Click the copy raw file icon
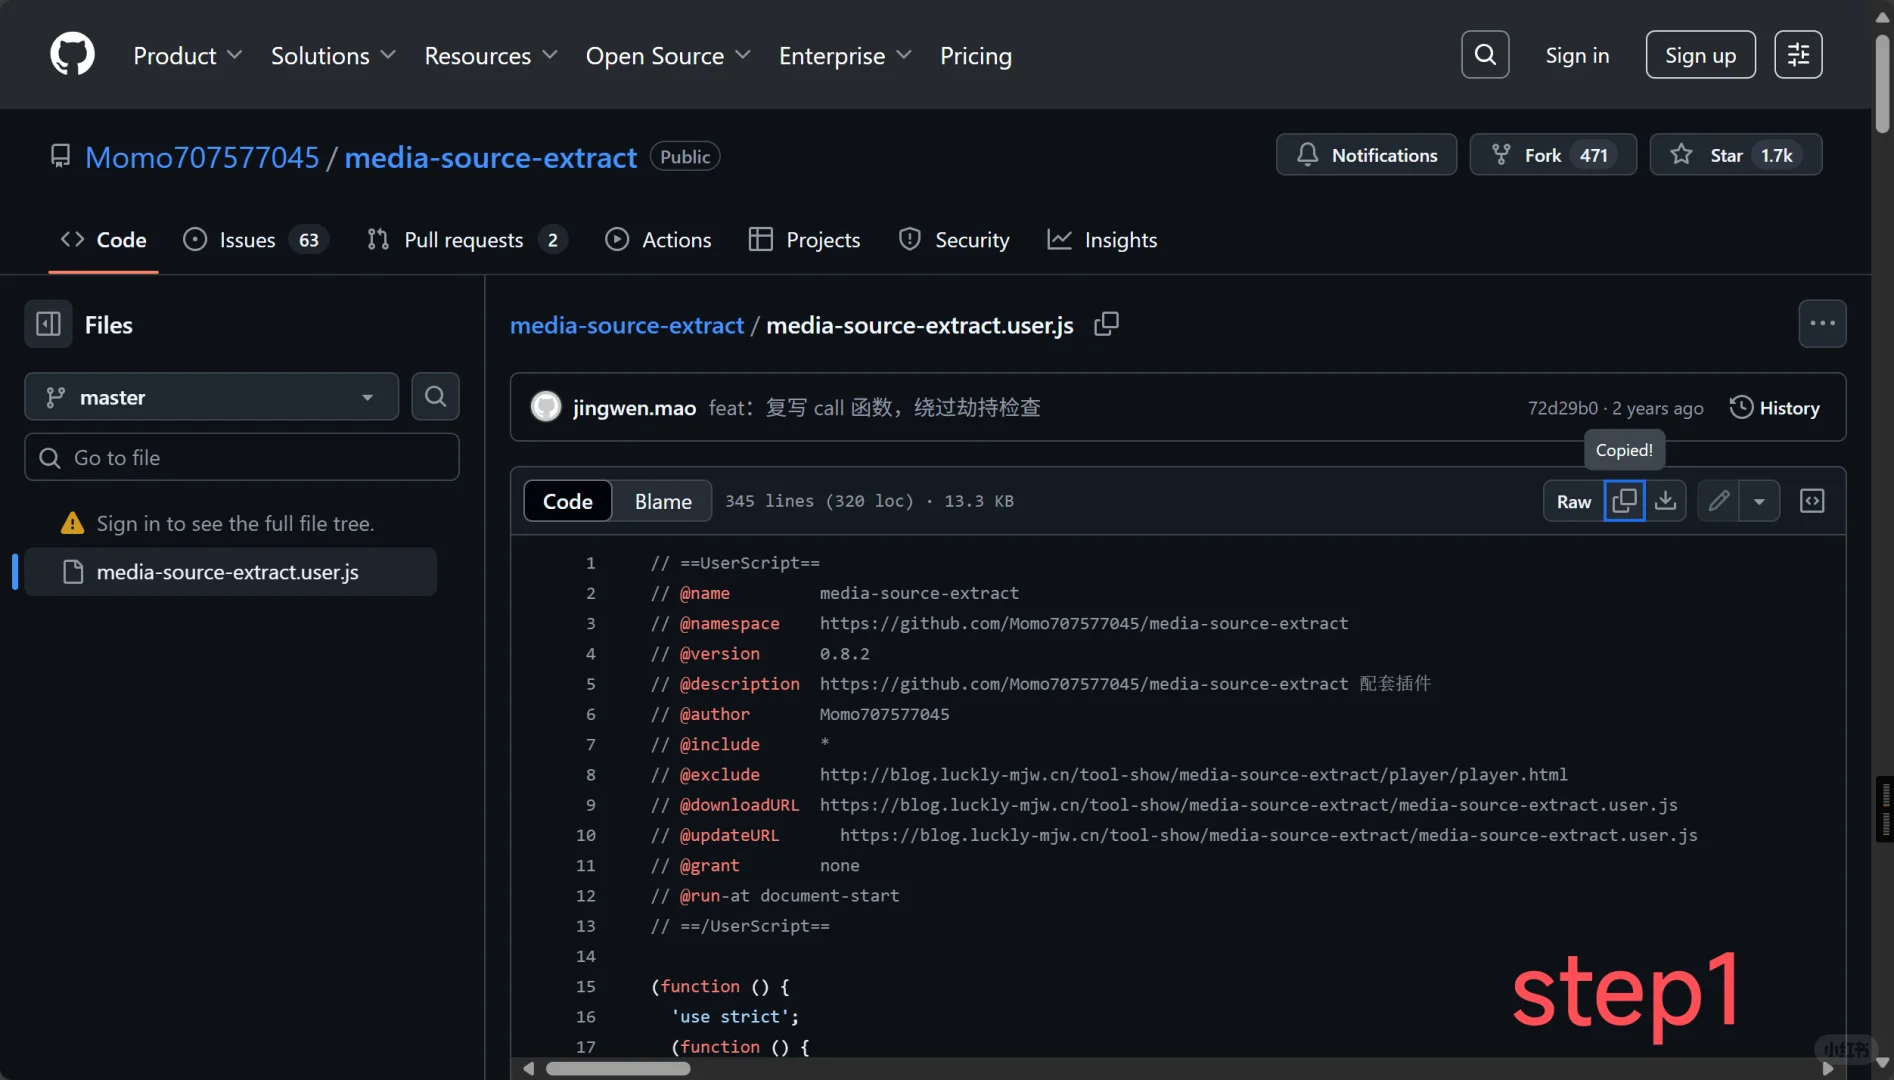This screenshot has height=1080, width=1894. (x=1624, y=501)
